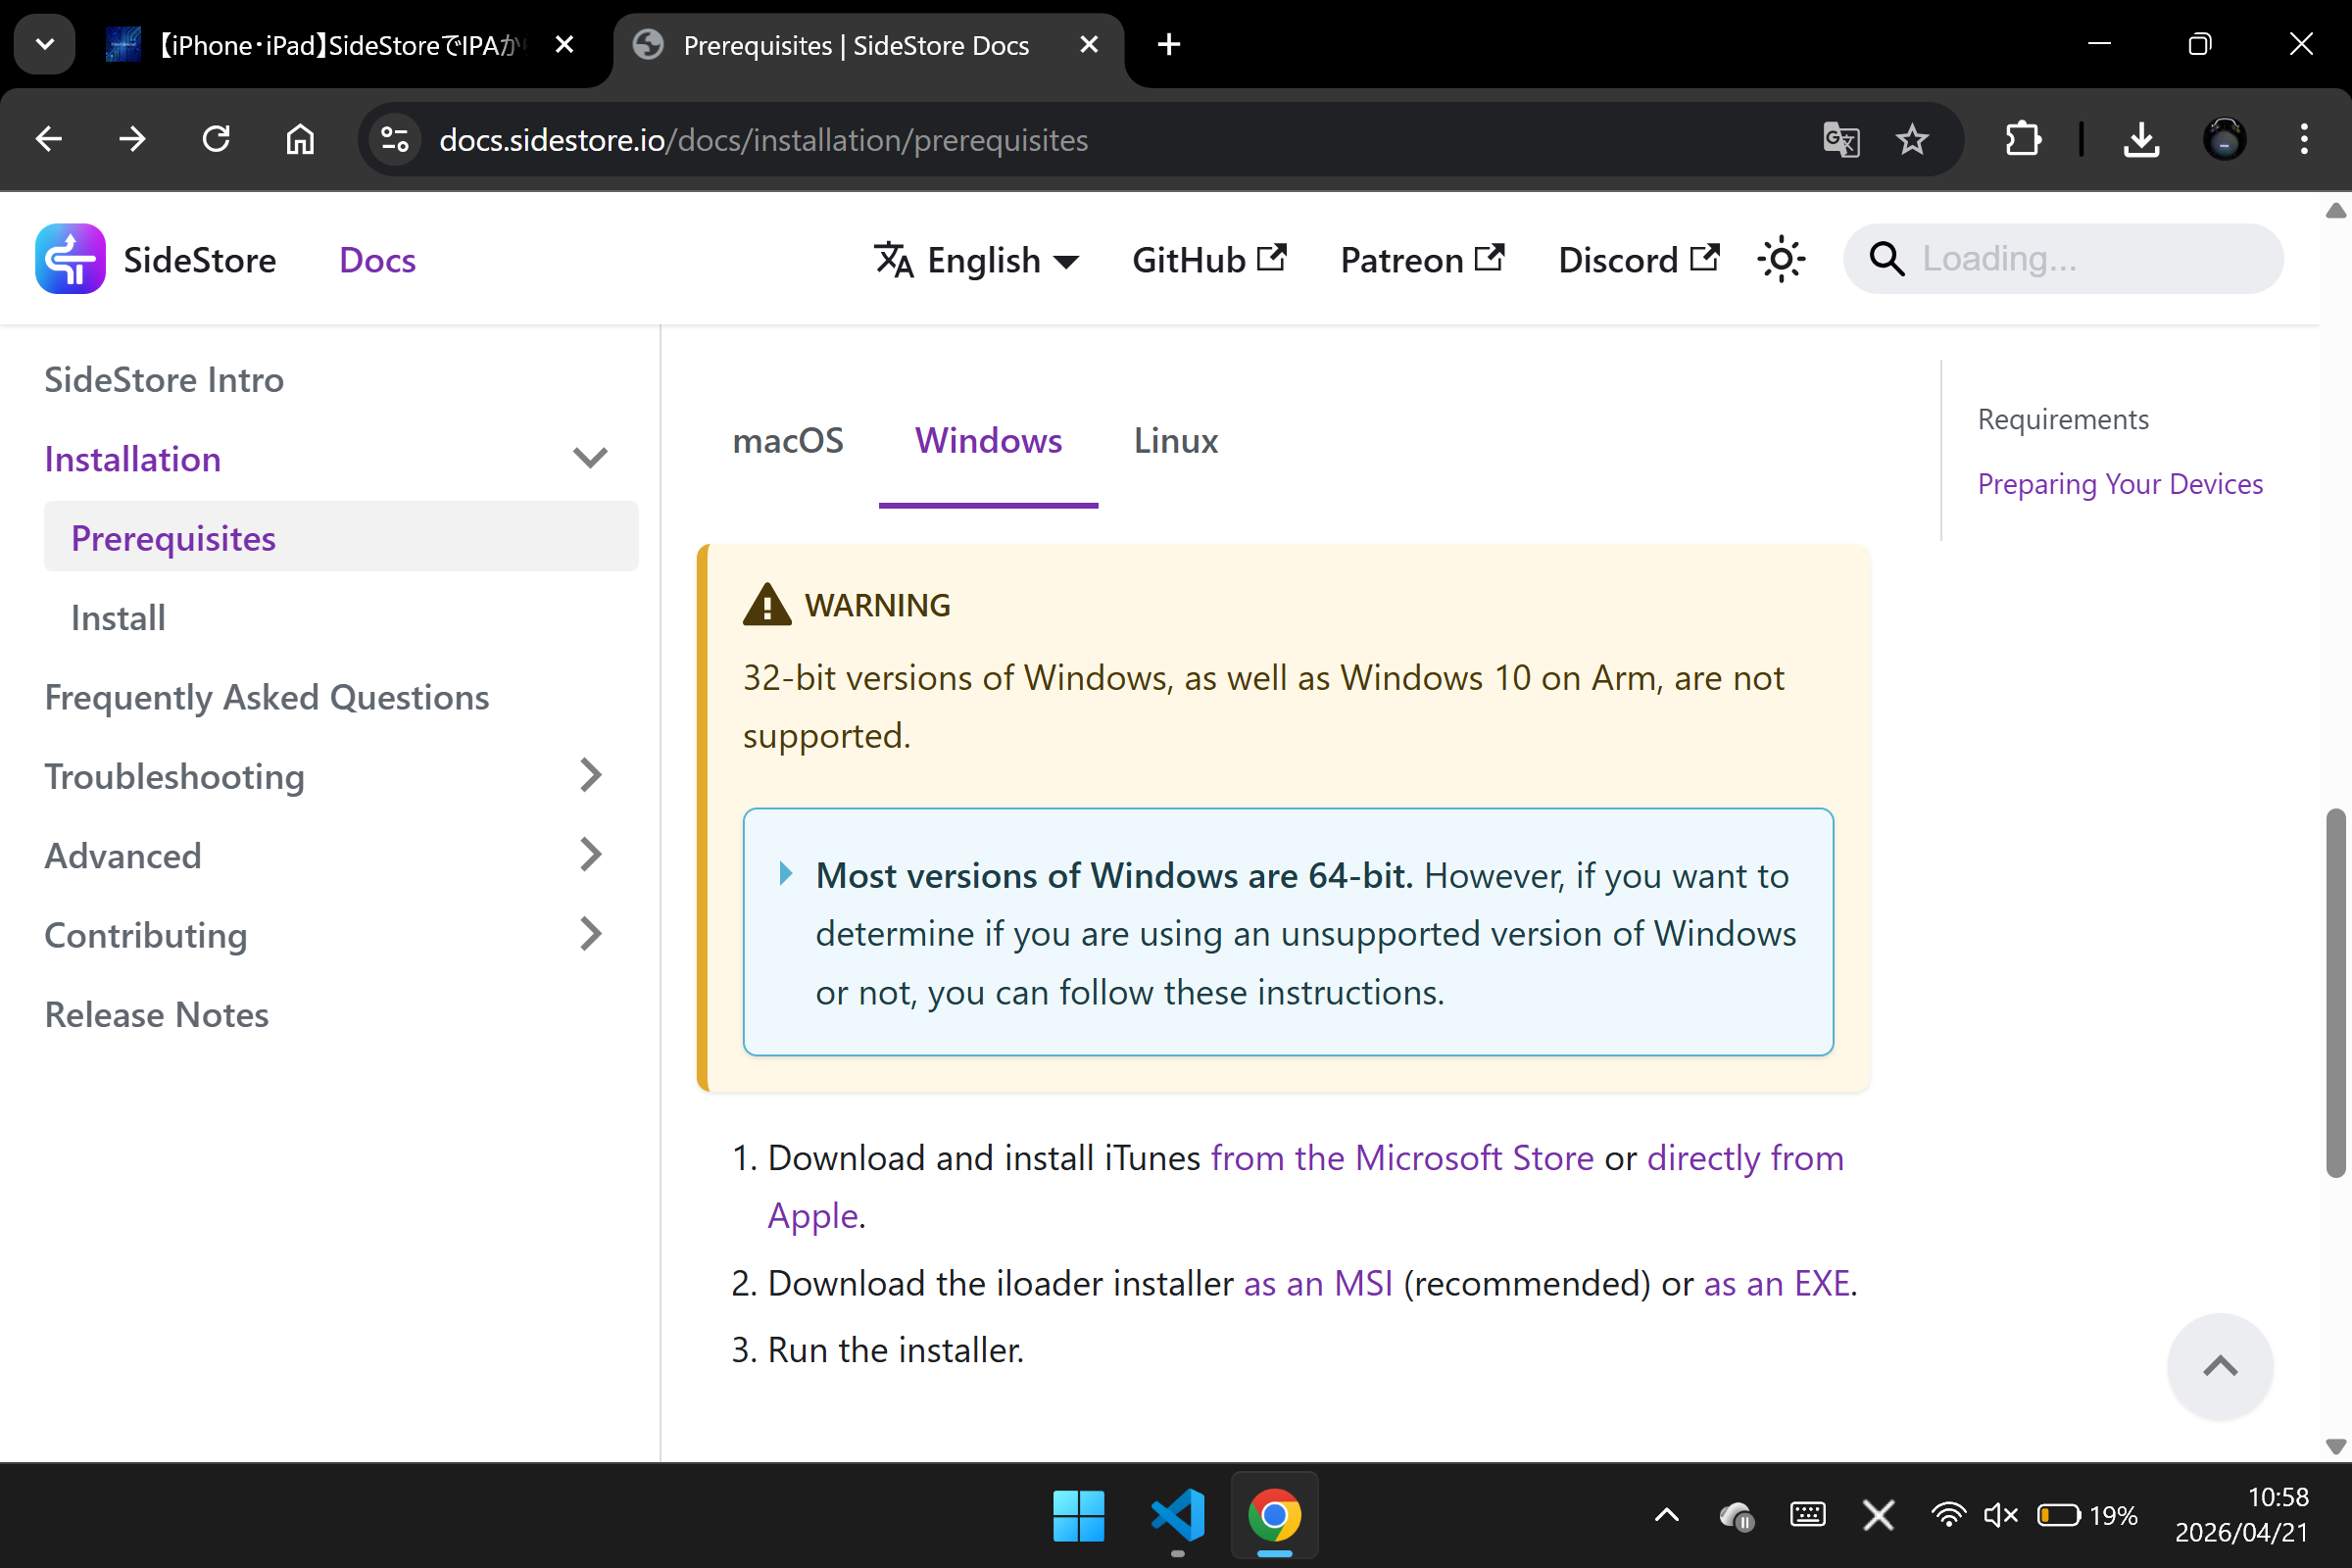Open the Windows Start menu
This screenshot has height=1568, width=2352.
[1078, 1516]
